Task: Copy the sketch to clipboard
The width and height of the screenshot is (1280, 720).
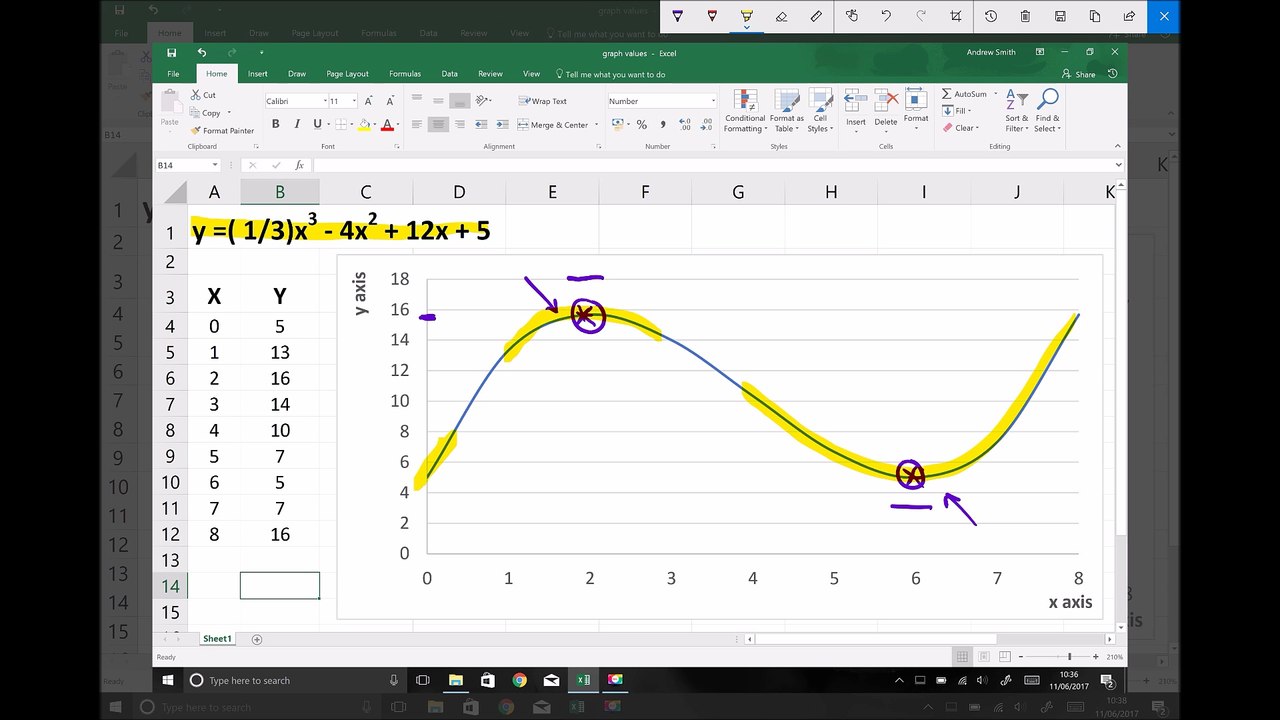Action: [x=1095, y=16]
